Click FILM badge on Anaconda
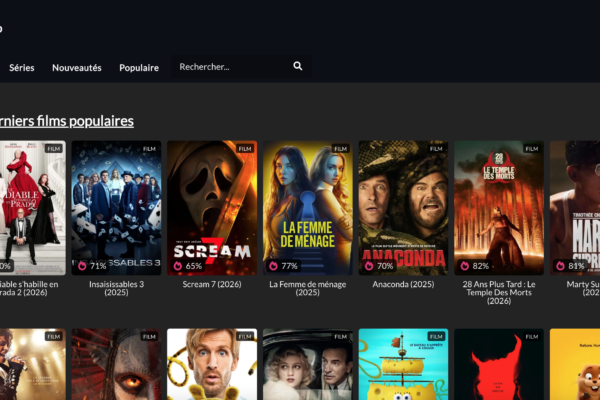Viewport: 600px width, 400px height. click(436, 149)
